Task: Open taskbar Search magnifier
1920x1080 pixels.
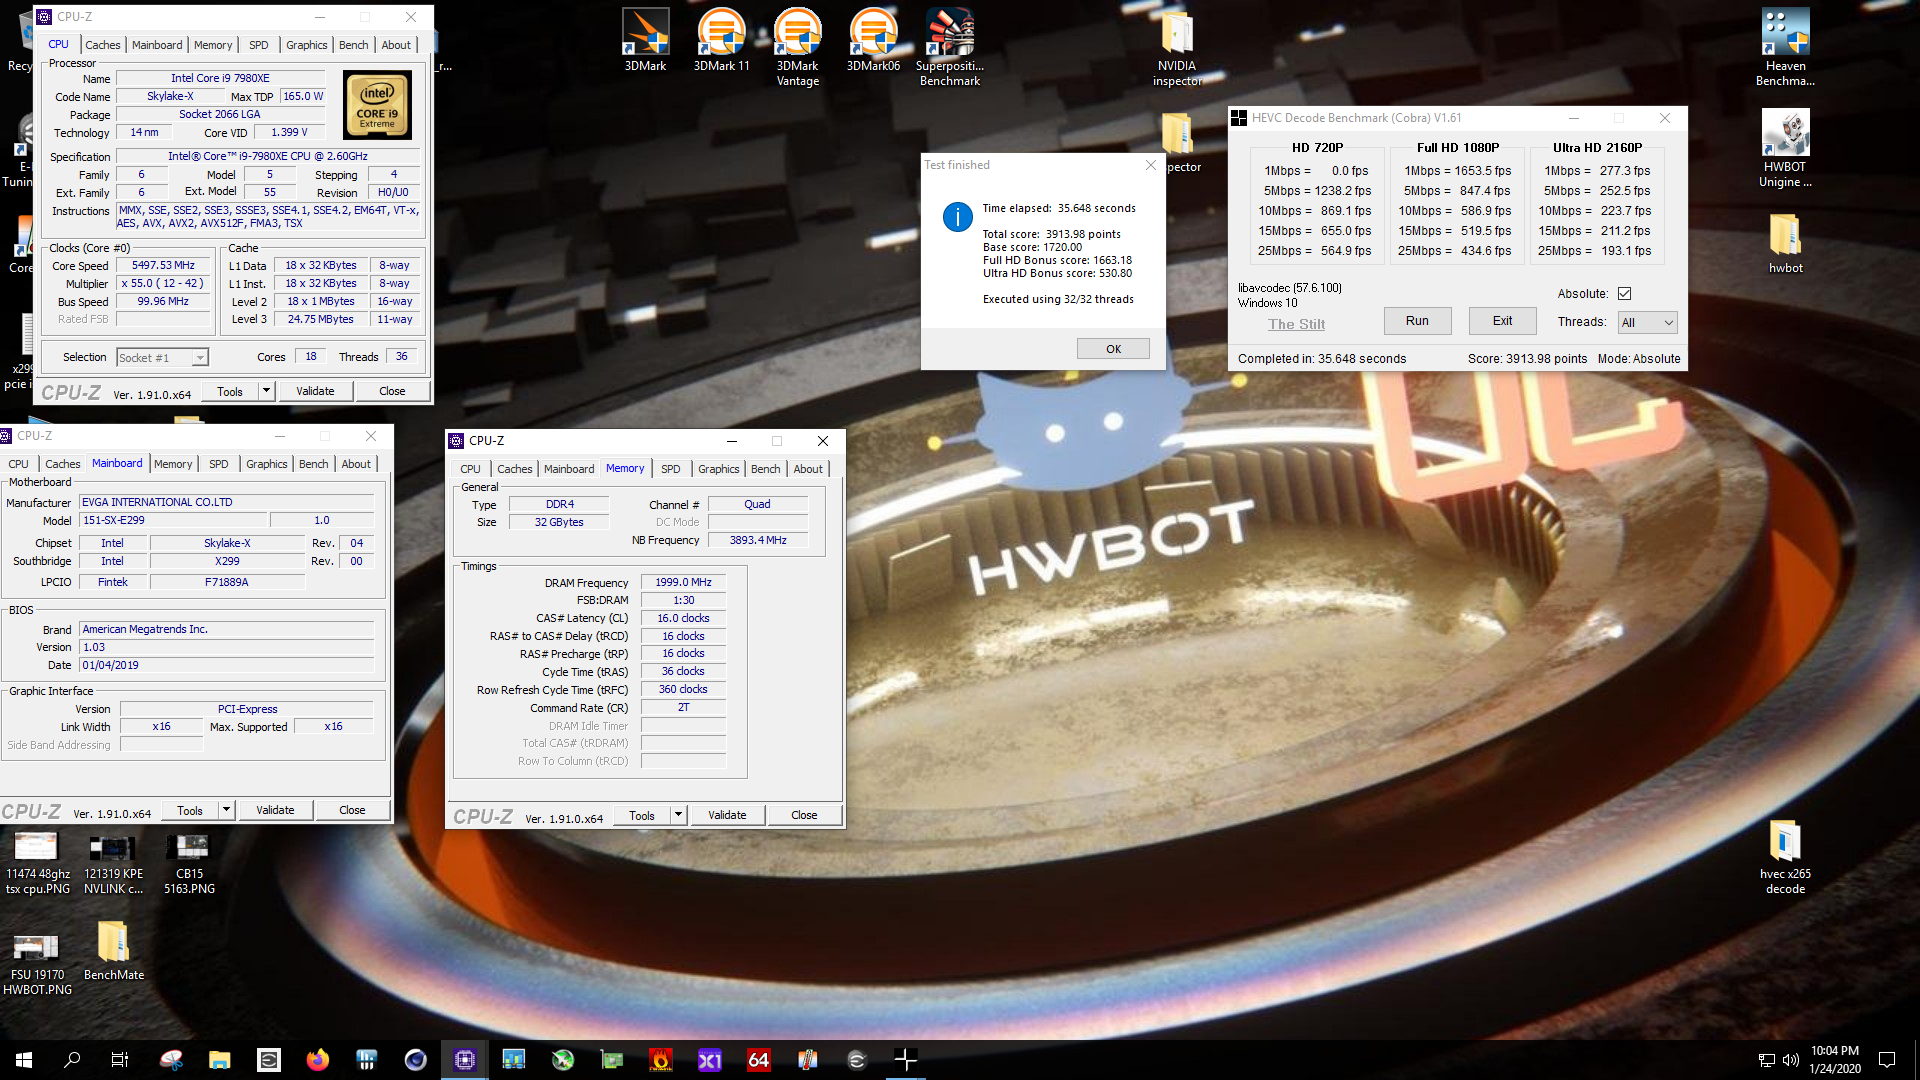Action: (72, 1060)
